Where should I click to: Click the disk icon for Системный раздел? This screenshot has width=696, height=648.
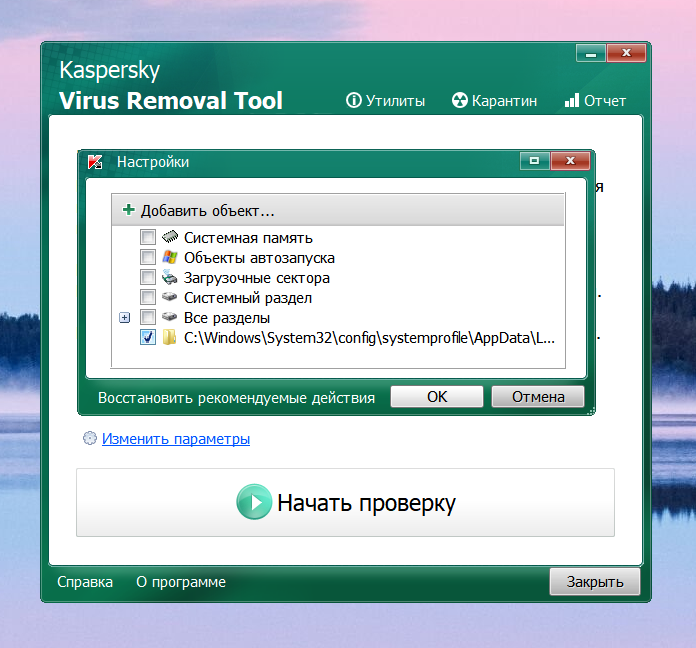pos(169,296)
